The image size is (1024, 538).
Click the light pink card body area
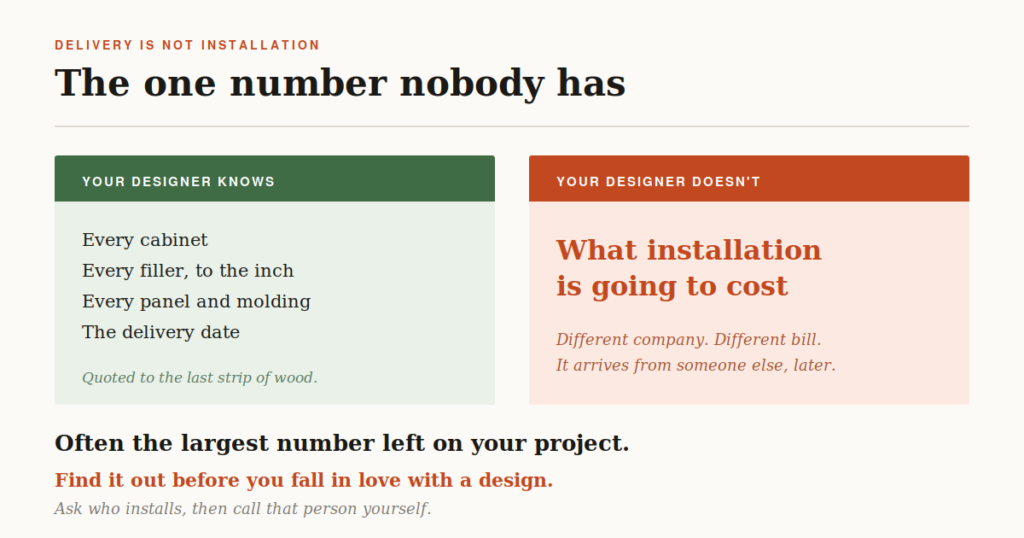(749, 303)
